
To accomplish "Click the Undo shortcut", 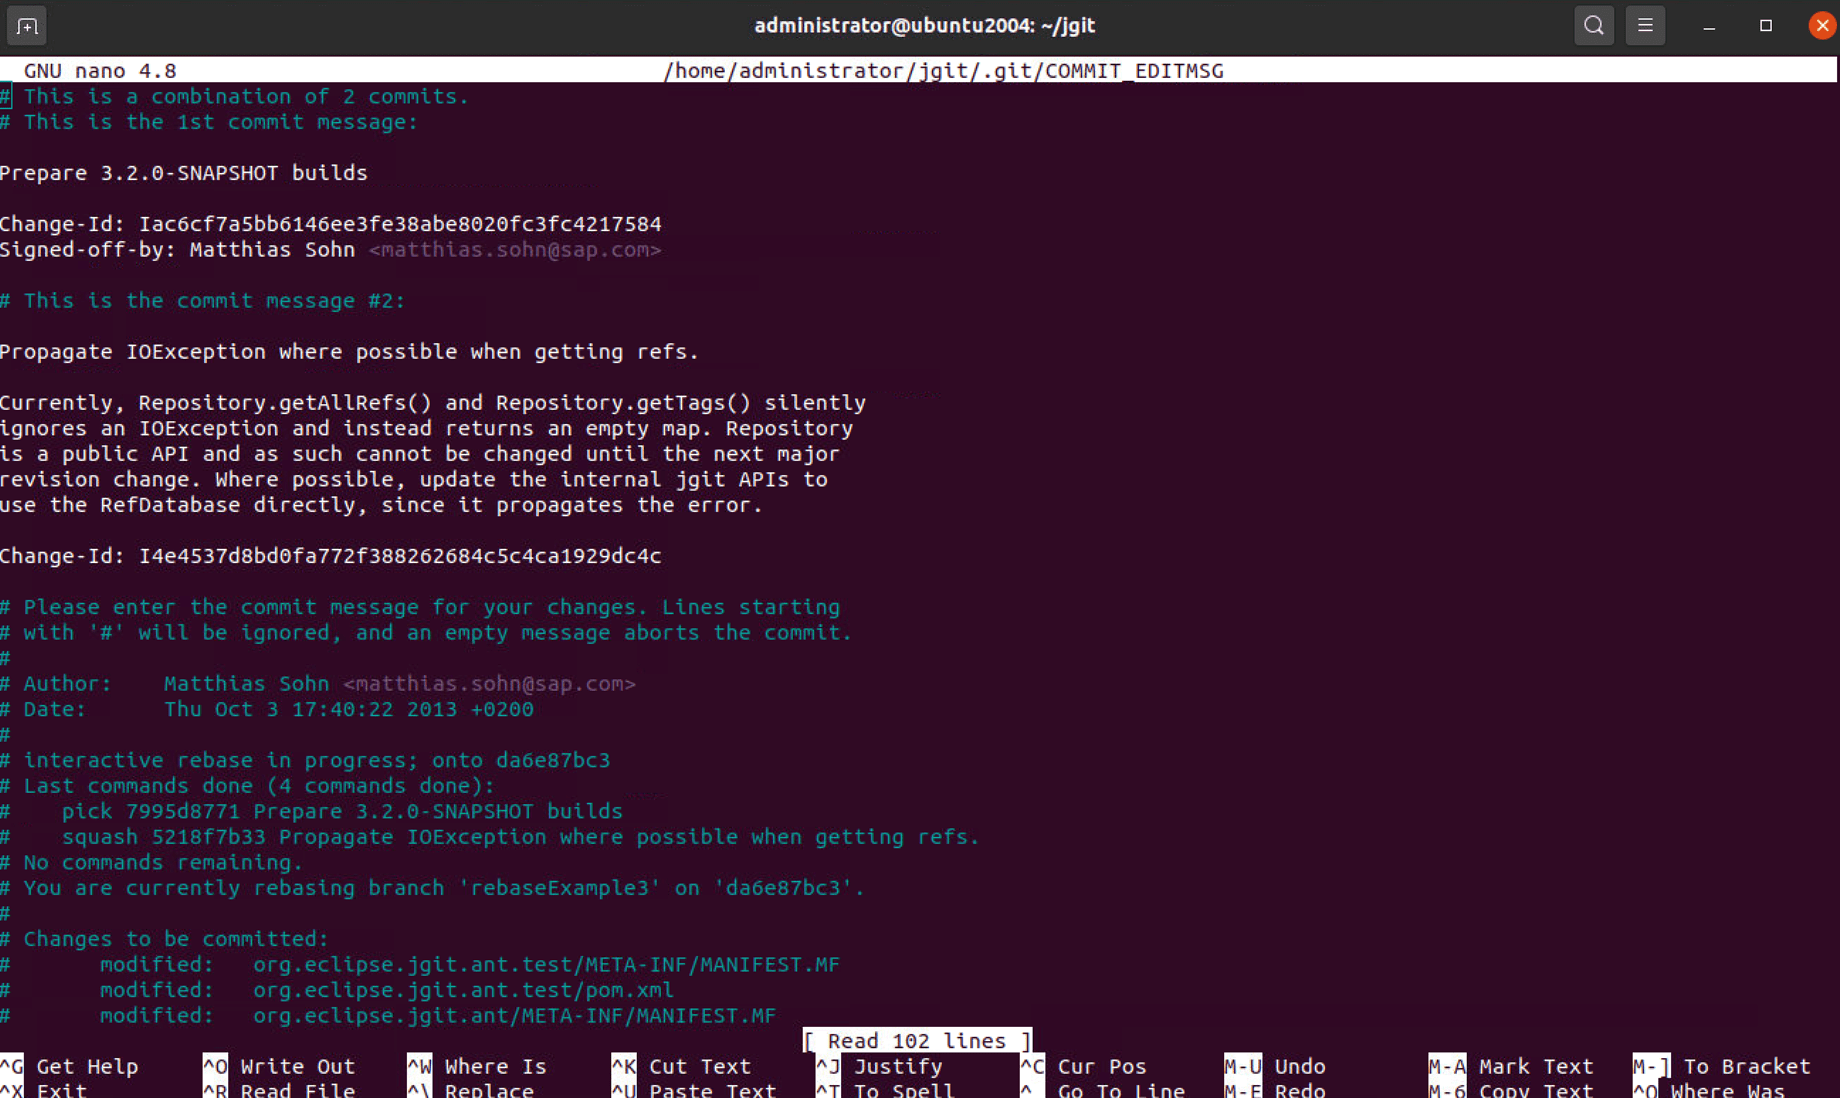I will 1300,1066.
